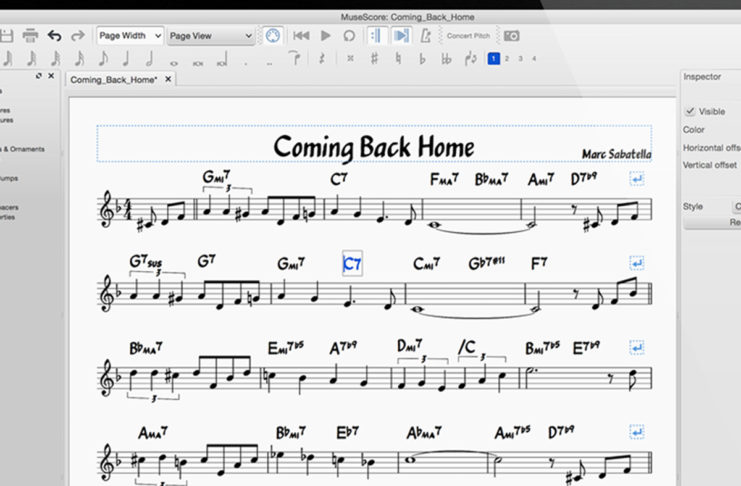
Task: Select the 32nd note duration
Action: [x=56, y=59]
